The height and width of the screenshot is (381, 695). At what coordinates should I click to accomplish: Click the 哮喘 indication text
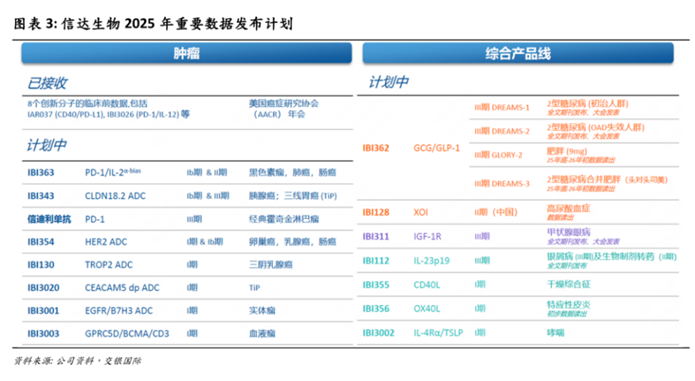coord(556,332)
